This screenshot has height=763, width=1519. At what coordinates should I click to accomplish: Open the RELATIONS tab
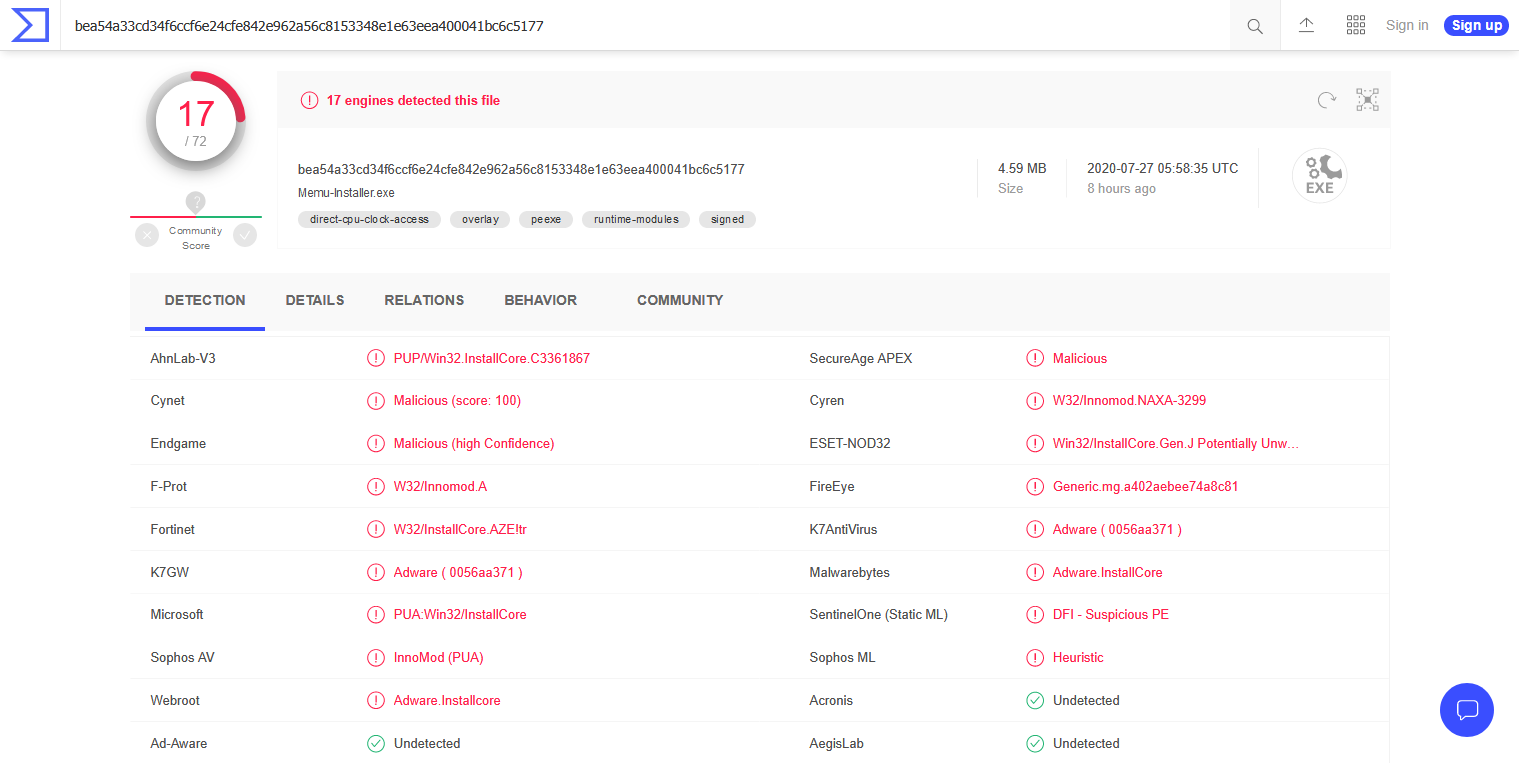tap(424, 300)
